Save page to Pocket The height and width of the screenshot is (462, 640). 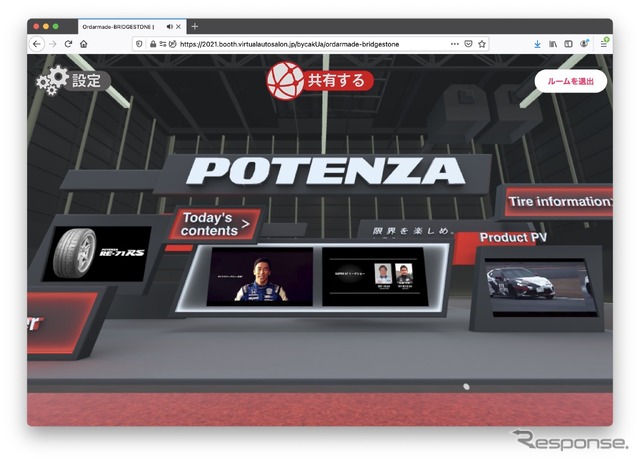pyautogui.click(x=469, y=44)
